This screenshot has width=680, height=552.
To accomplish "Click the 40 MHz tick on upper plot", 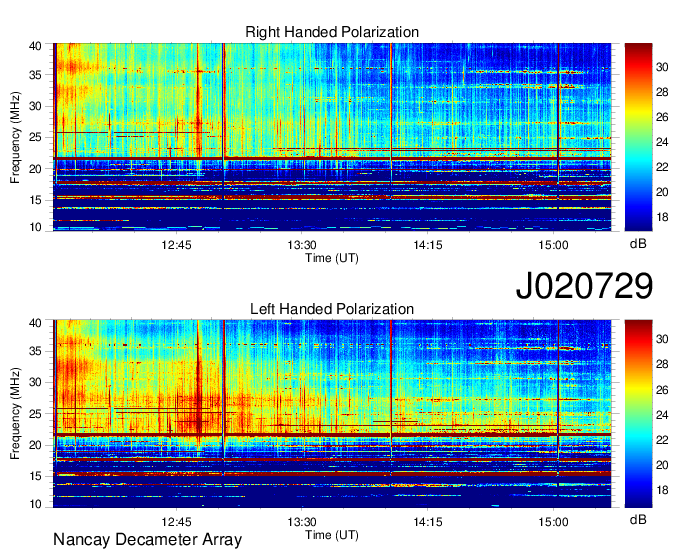I will [35, 46].
